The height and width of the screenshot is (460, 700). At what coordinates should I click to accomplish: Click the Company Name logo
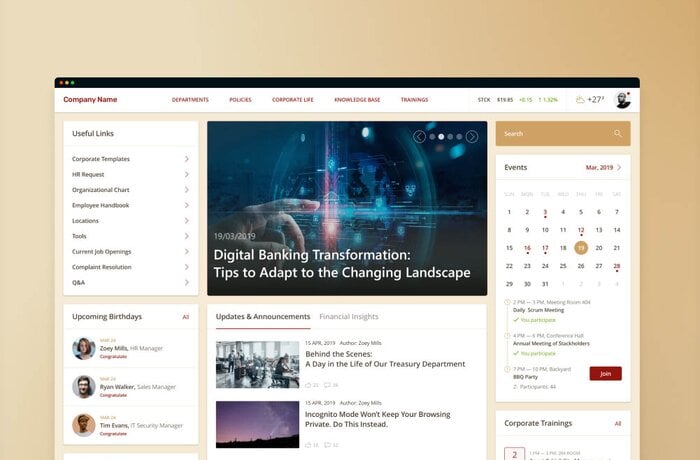click(90, 100)
